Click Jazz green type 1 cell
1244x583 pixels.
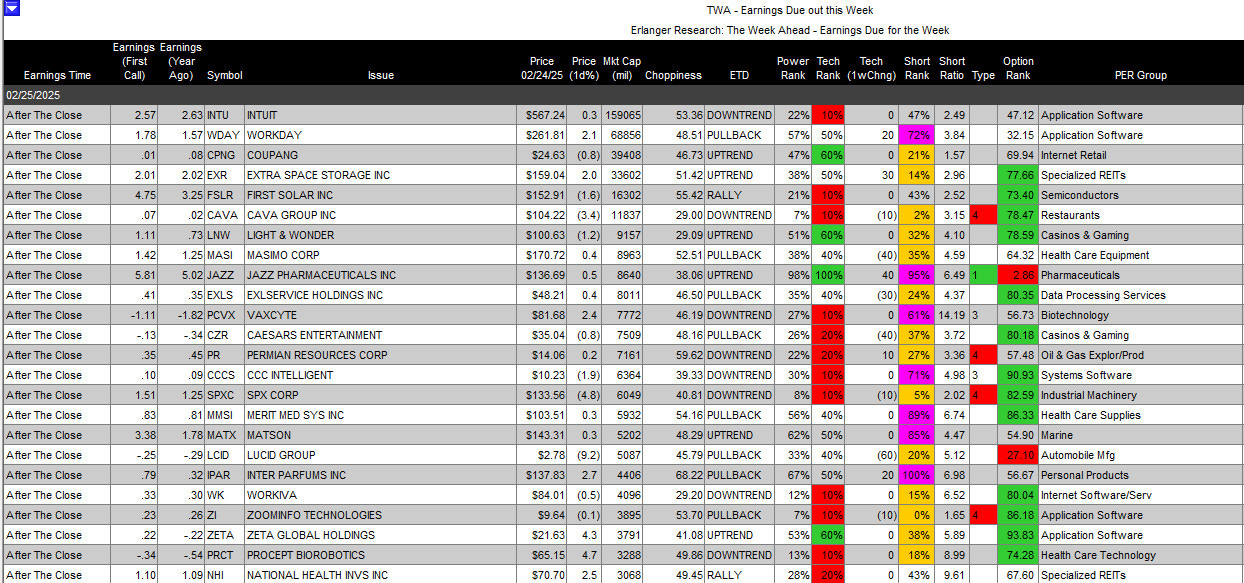click(x=983, y=275)
